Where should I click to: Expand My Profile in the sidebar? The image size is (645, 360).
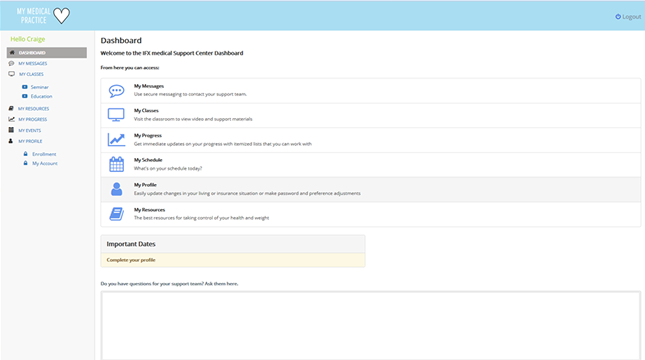30,141
